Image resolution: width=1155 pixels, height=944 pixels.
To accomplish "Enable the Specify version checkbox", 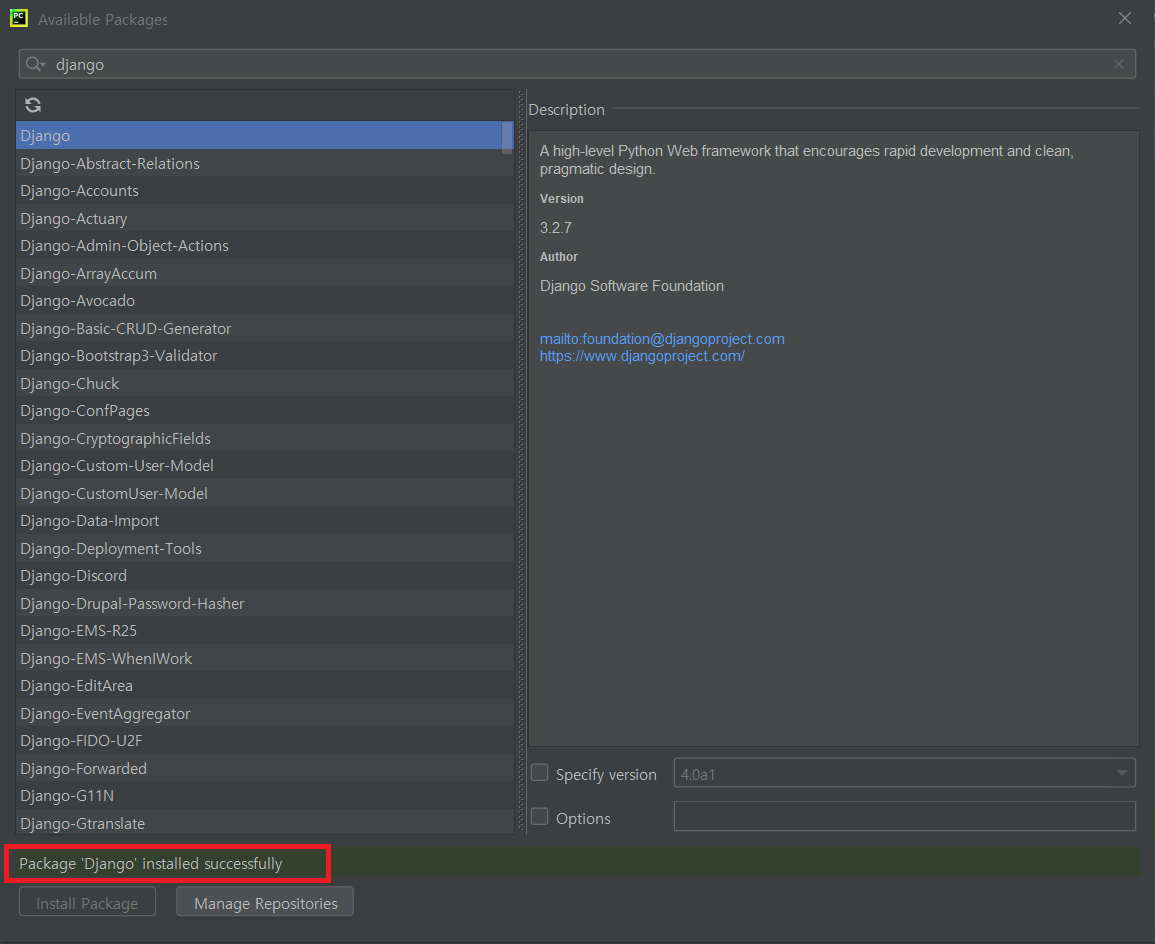I will coord(540,773).
